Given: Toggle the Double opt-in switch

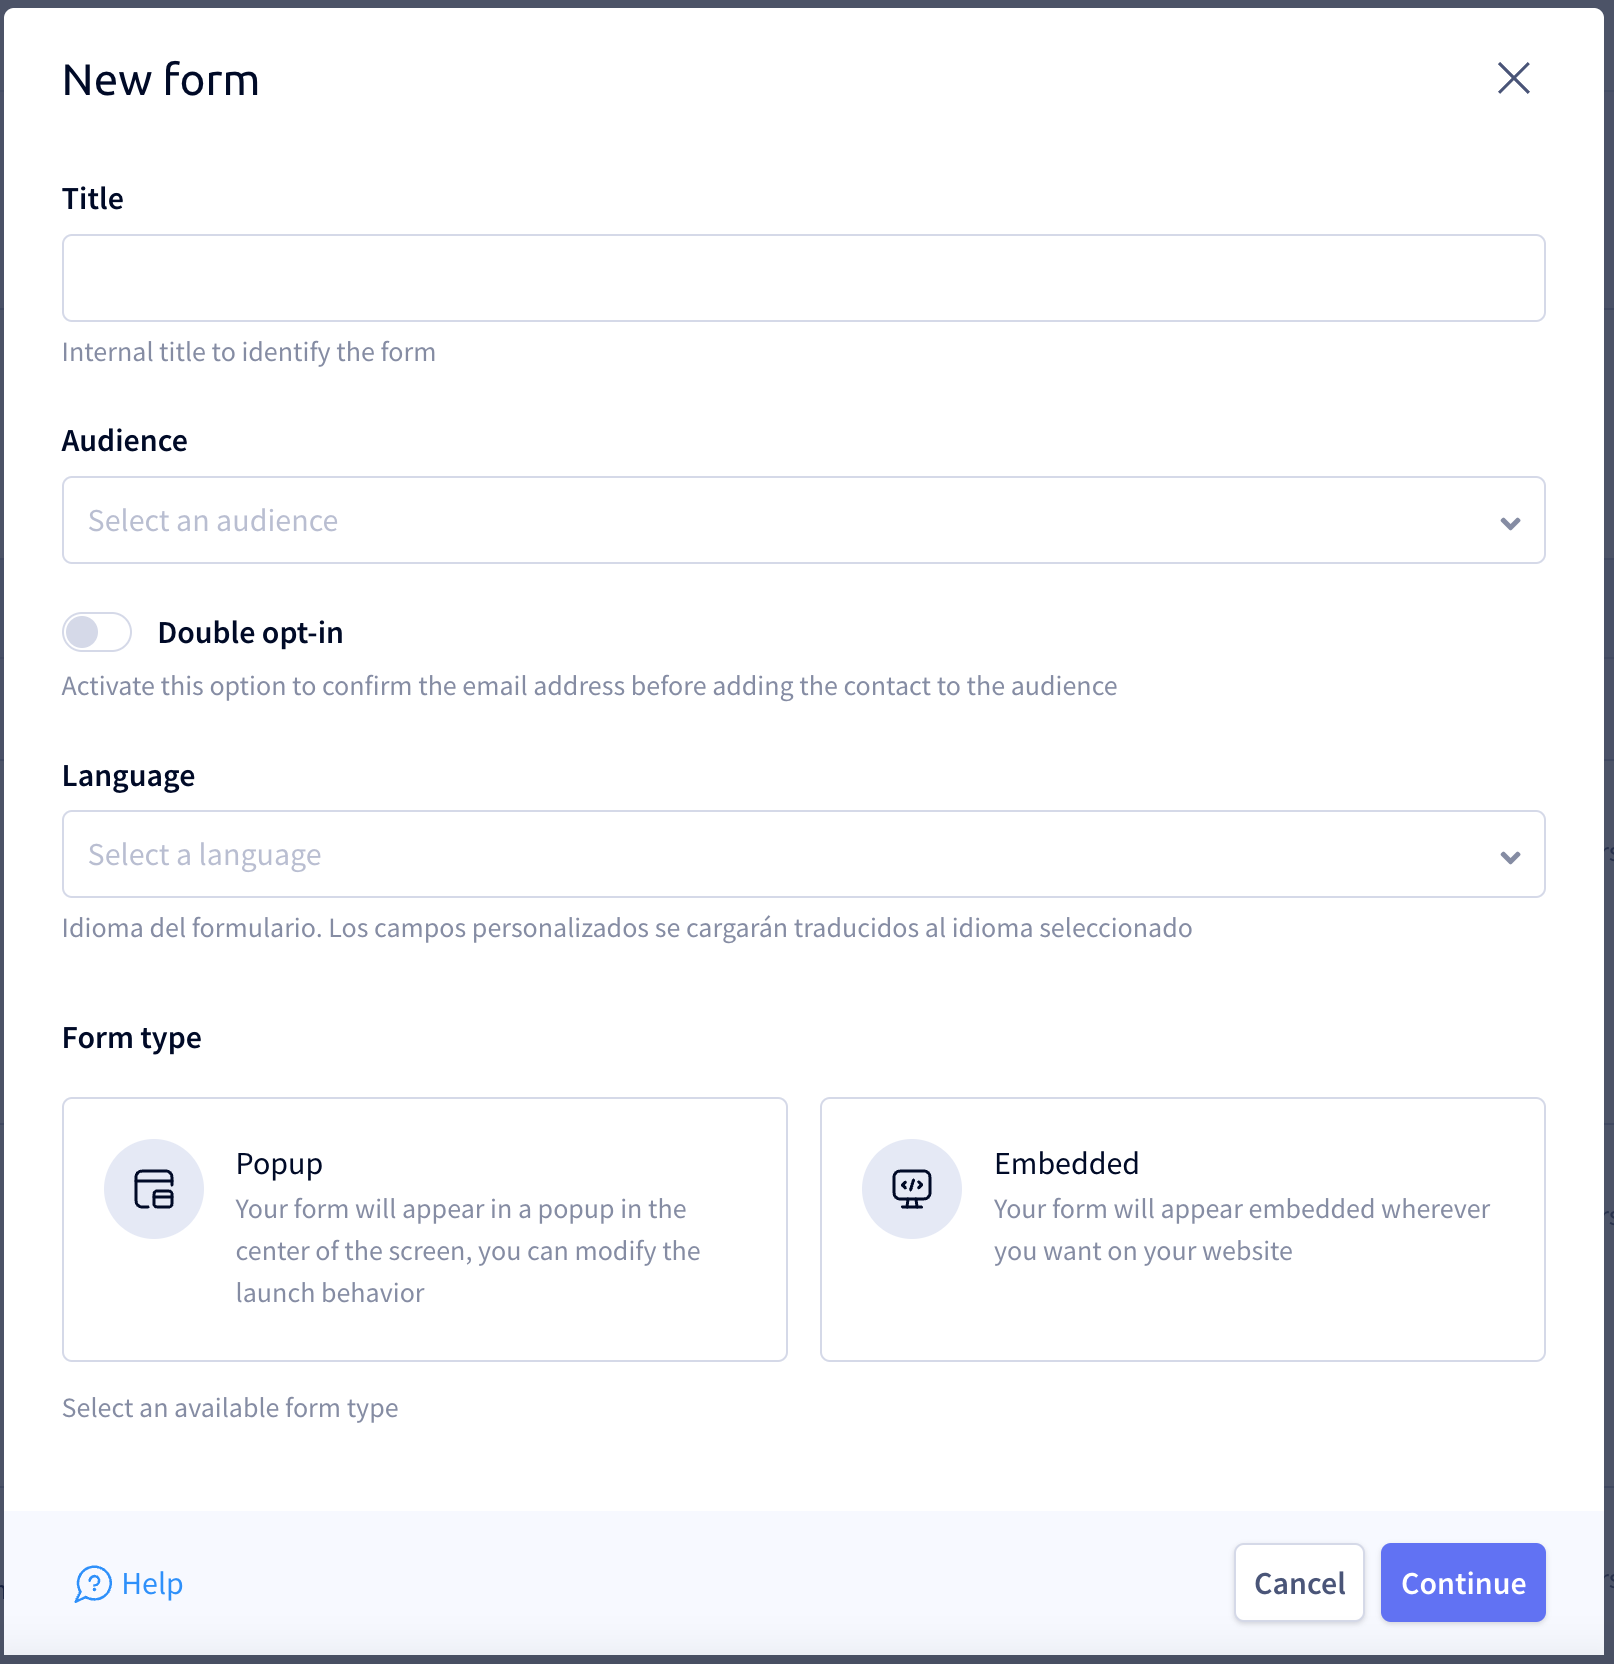Looking at the screenshot, I should tap(97, 632).
